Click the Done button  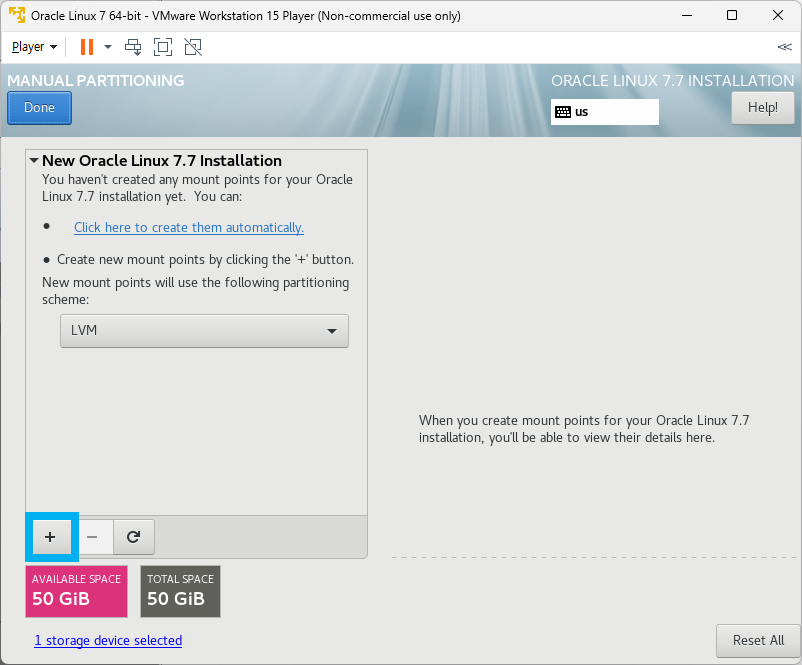[39, 108]
